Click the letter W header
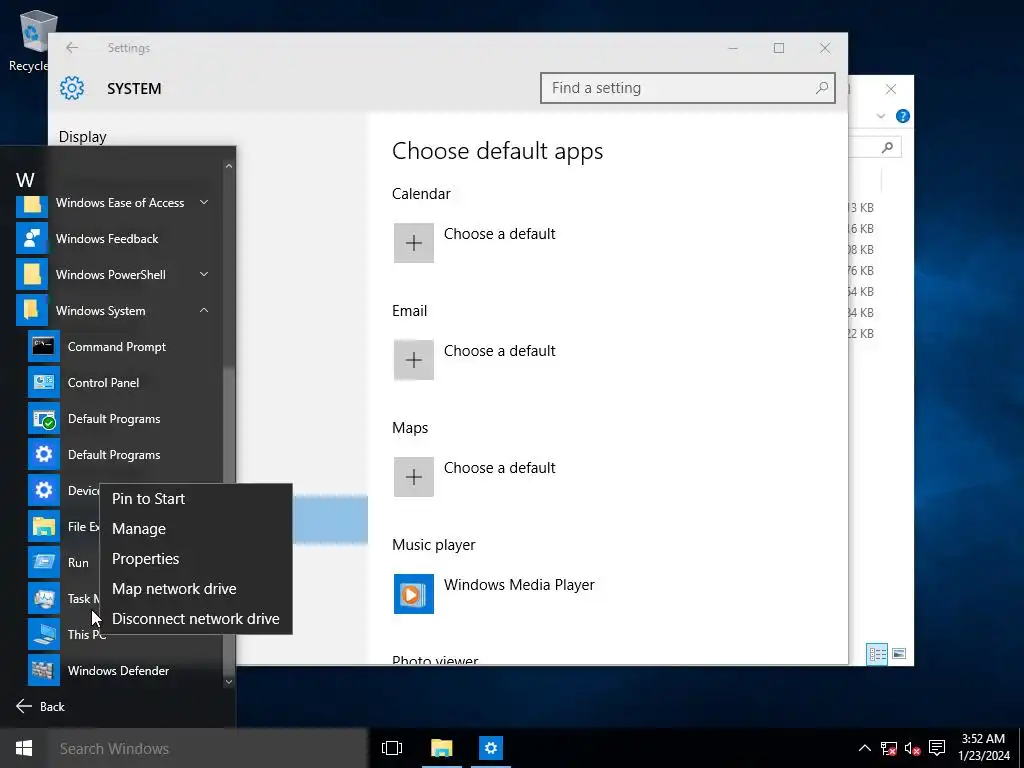1024x768 pixels. tap(25, 180)
